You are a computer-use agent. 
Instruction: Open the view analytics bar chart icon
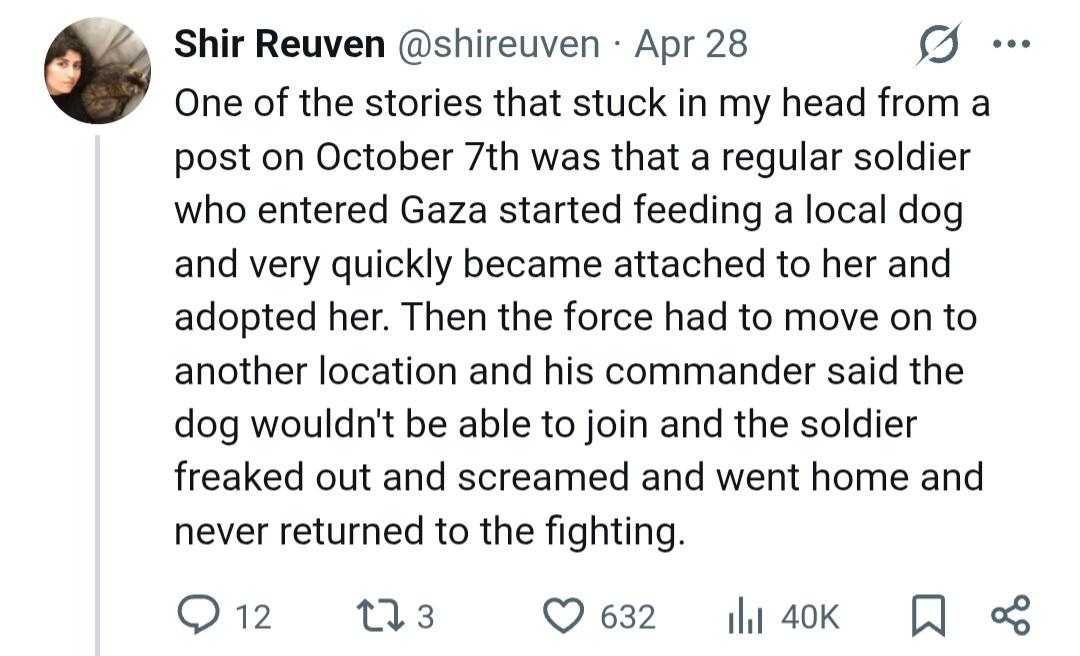coord(740,615)
